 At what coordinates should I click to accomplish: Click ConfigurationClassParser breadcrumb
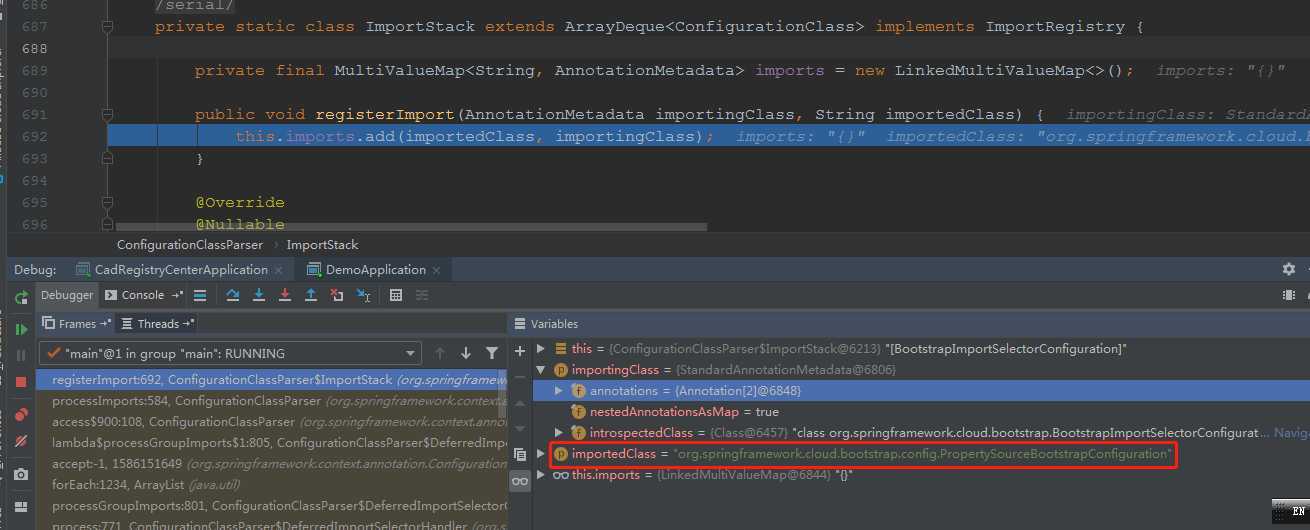(x=190, y=244)
